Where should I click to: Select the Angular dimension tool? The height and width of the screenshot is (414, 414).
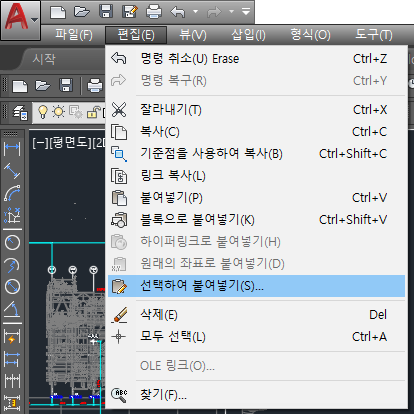(x=12, y=309)
